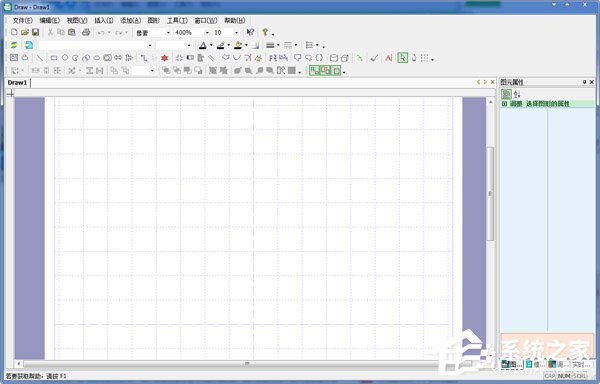Click the Save floppy disk icon
This screenshot has width=600, height=384.
click(x=35, y=32)
